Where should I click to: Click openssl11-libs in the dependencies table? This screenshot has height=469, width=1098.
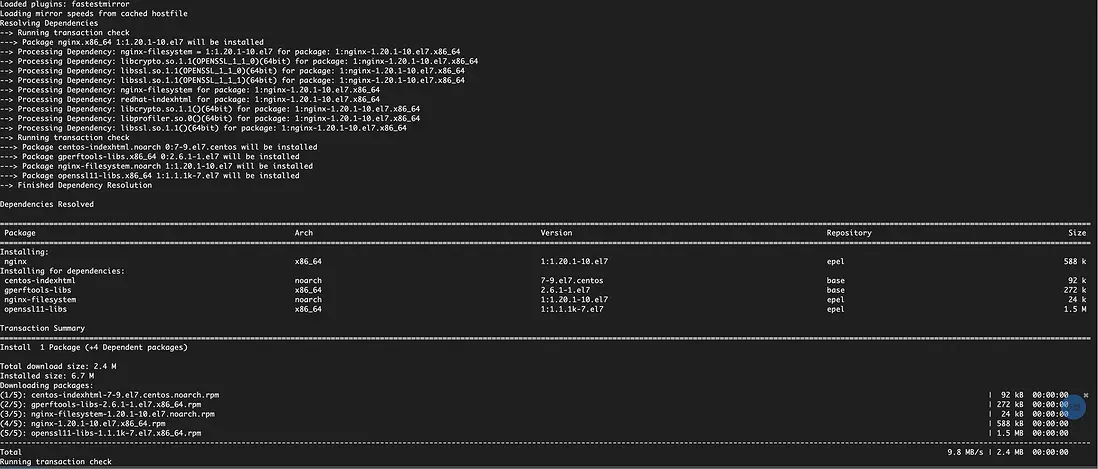36,309
